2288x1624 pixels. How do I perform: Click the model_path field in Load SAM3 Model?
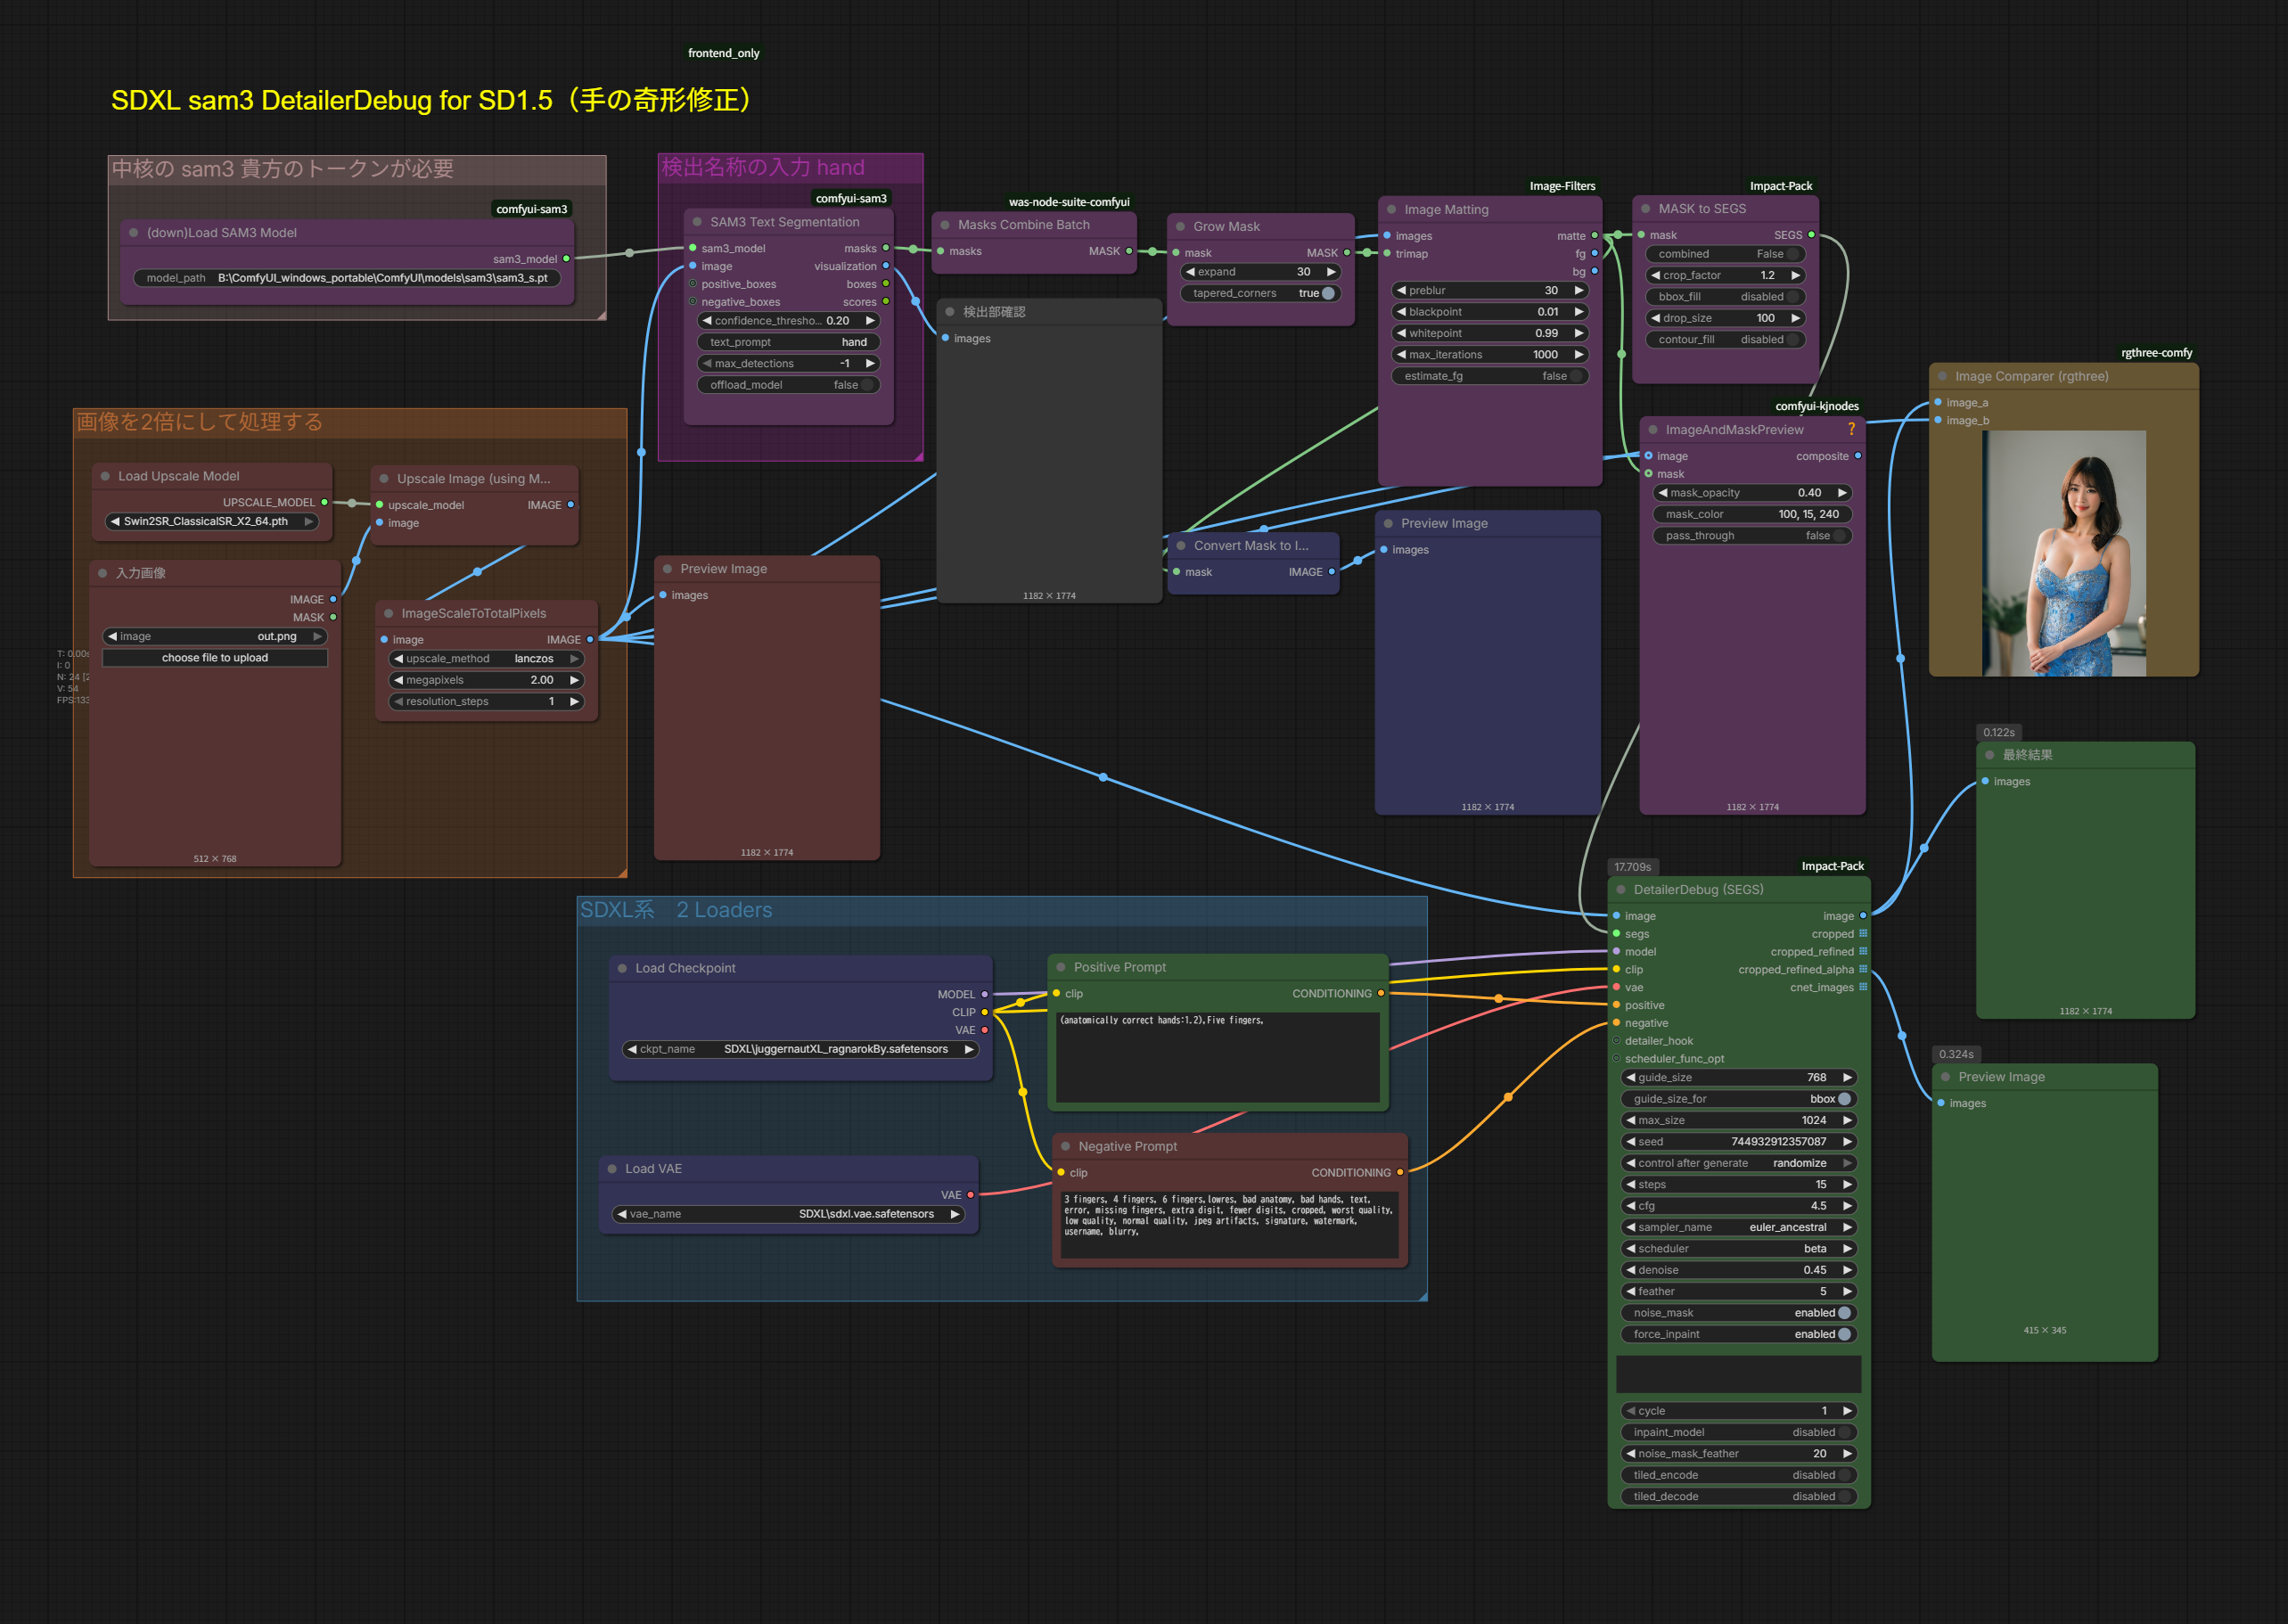(x=346, y=278)
